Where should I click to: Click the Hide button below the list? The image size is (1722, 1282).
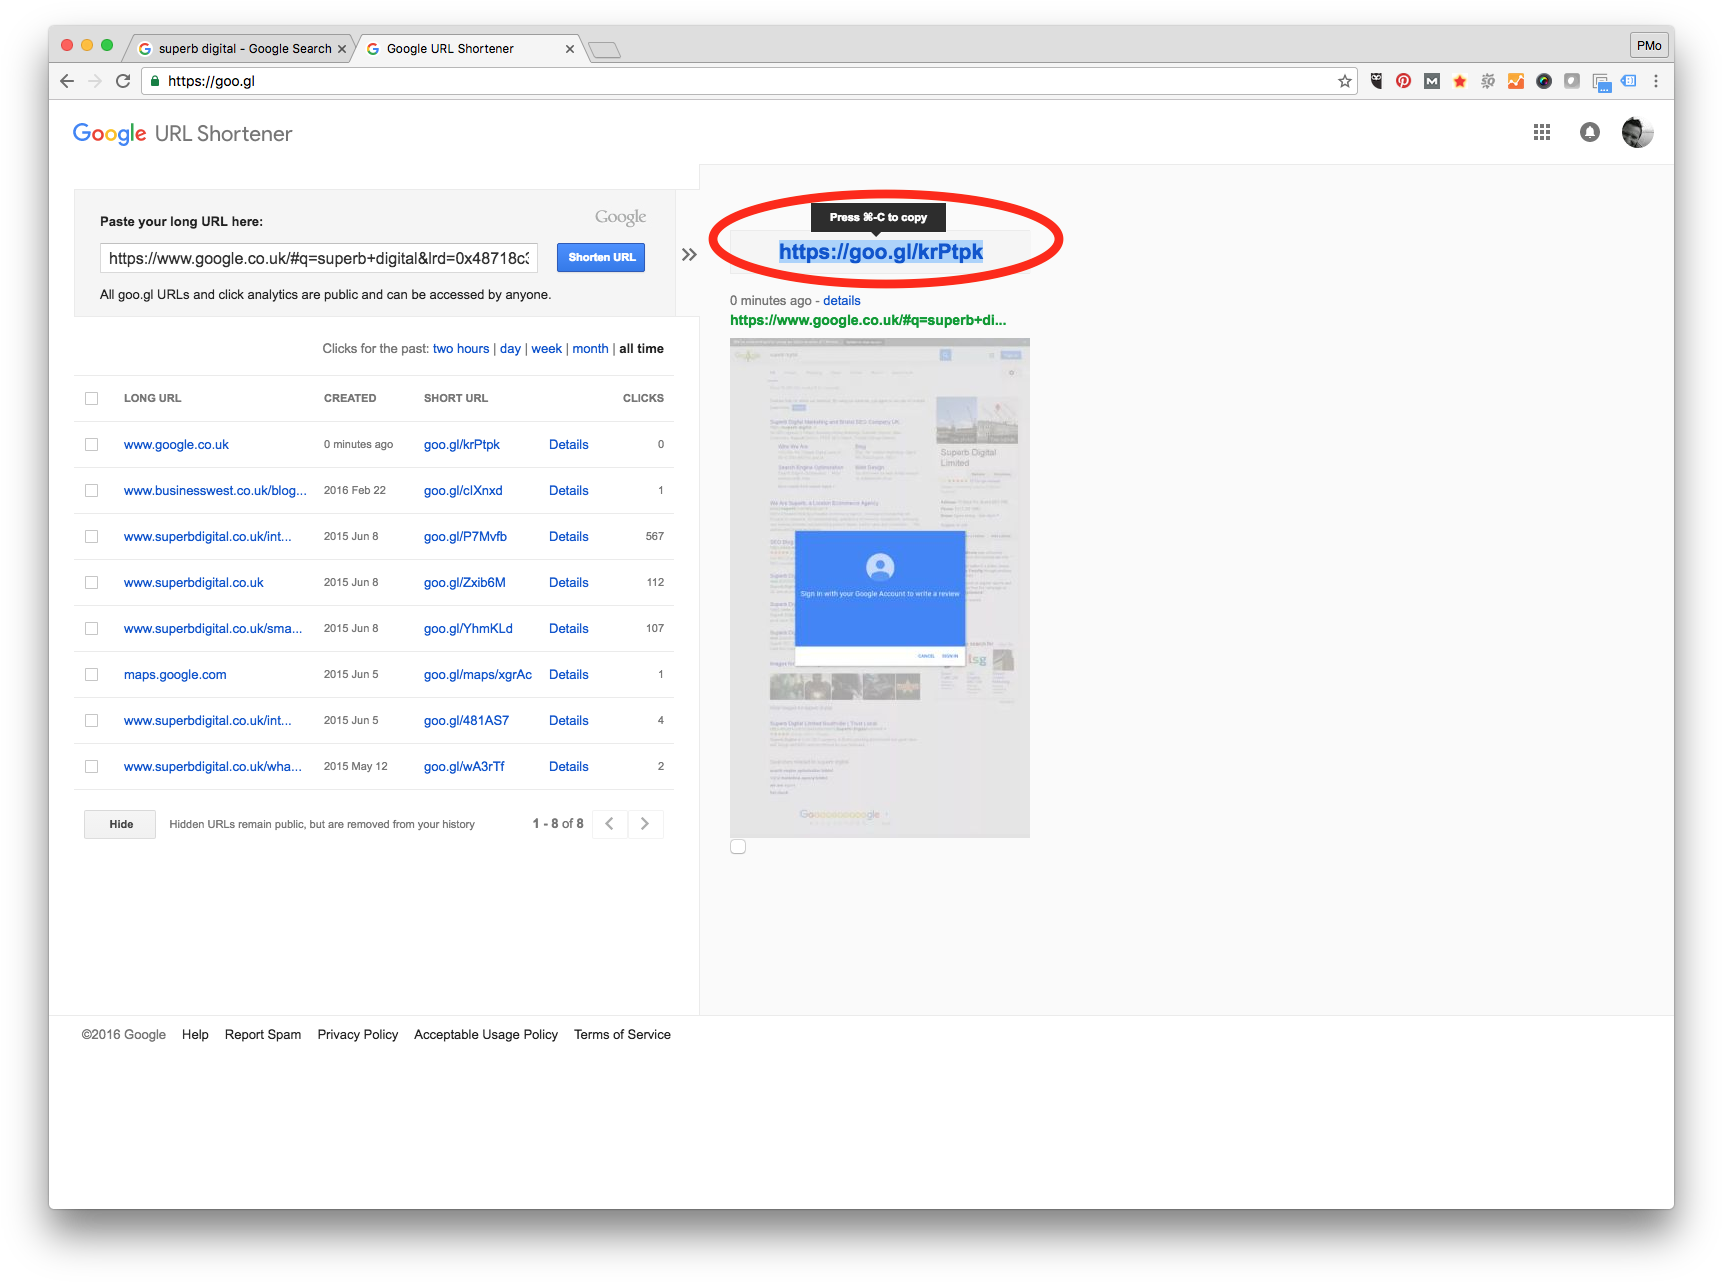click(119, 823)
